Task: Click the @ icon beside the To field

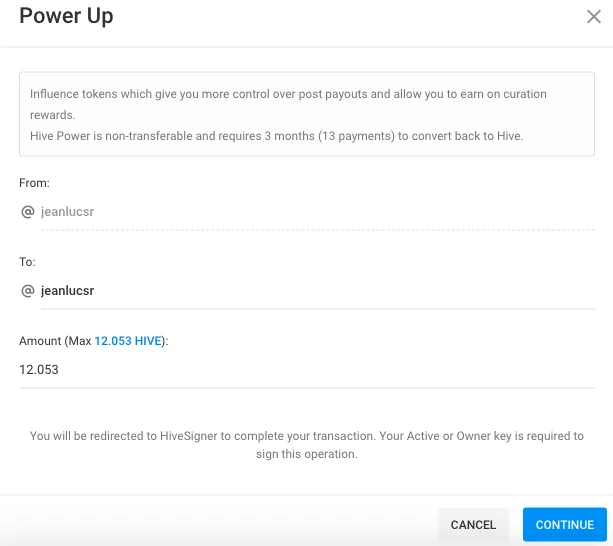Action: [x=28, y=291]
